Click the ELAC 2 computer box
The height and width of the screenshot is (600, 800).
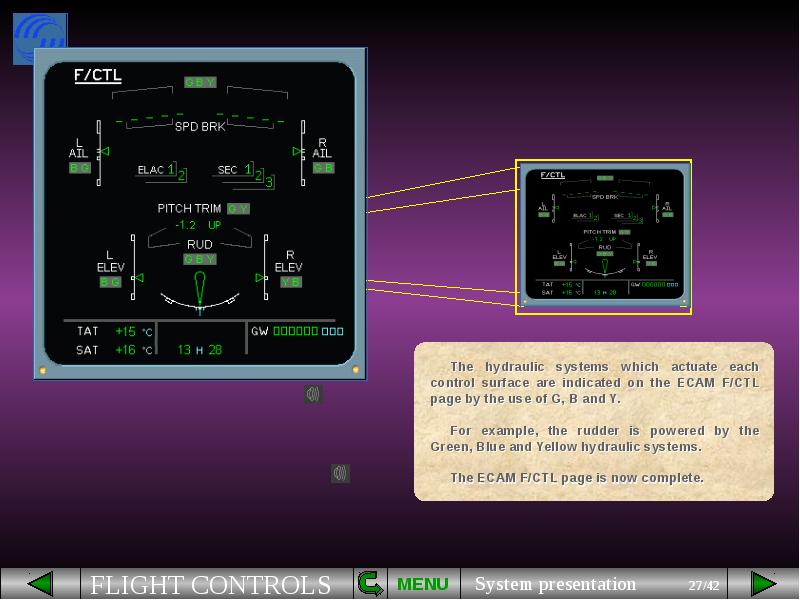pyautogui.click(x=182, y=176)
